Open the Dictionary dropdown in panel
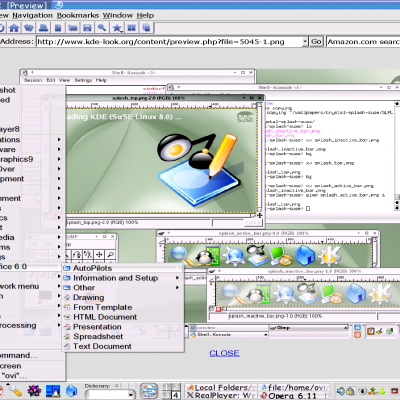The image size is (400, 400). [x=131, y=395]
